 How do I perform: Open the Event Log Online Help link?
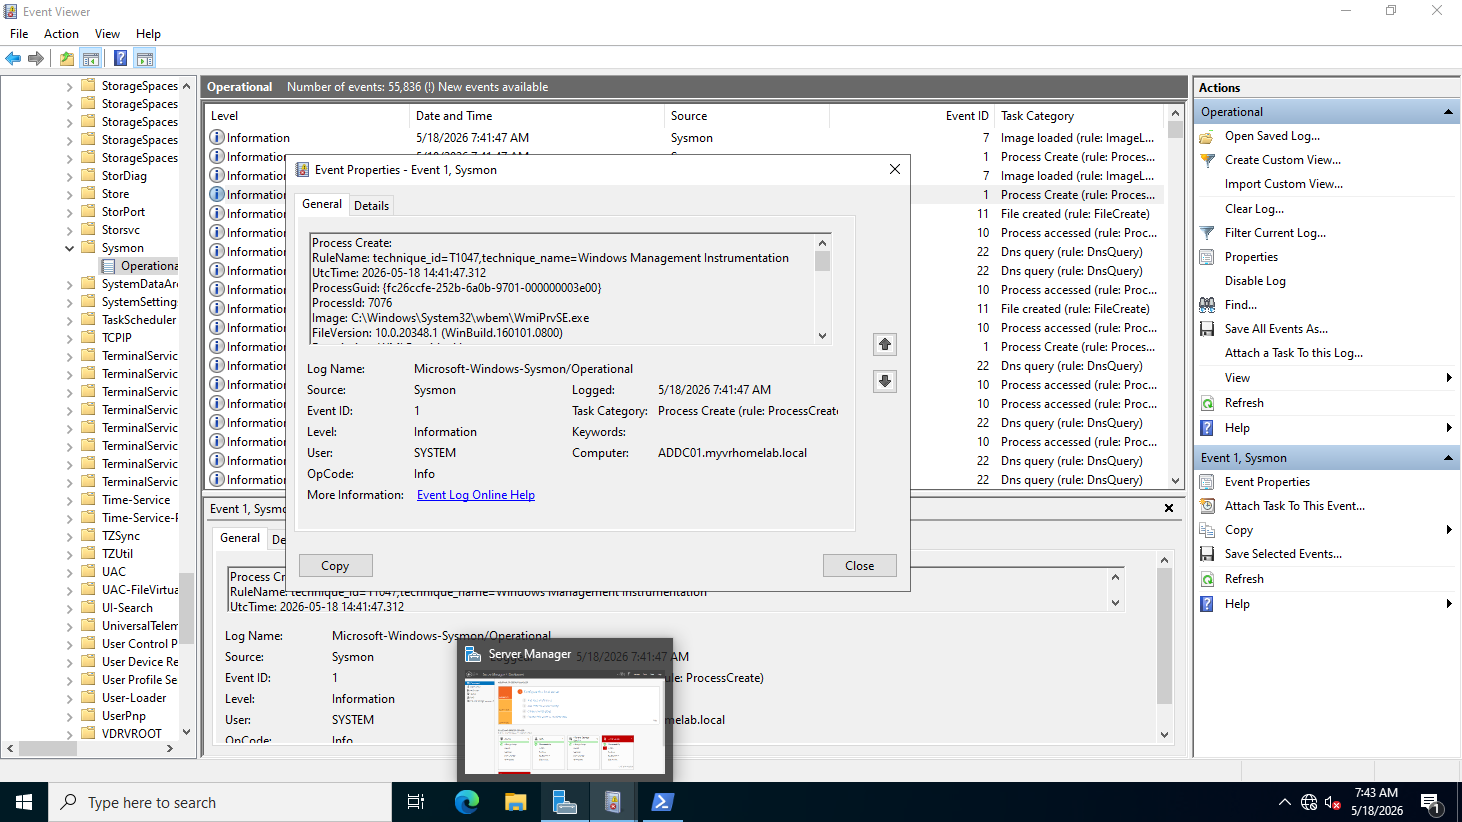click(476, 495)
